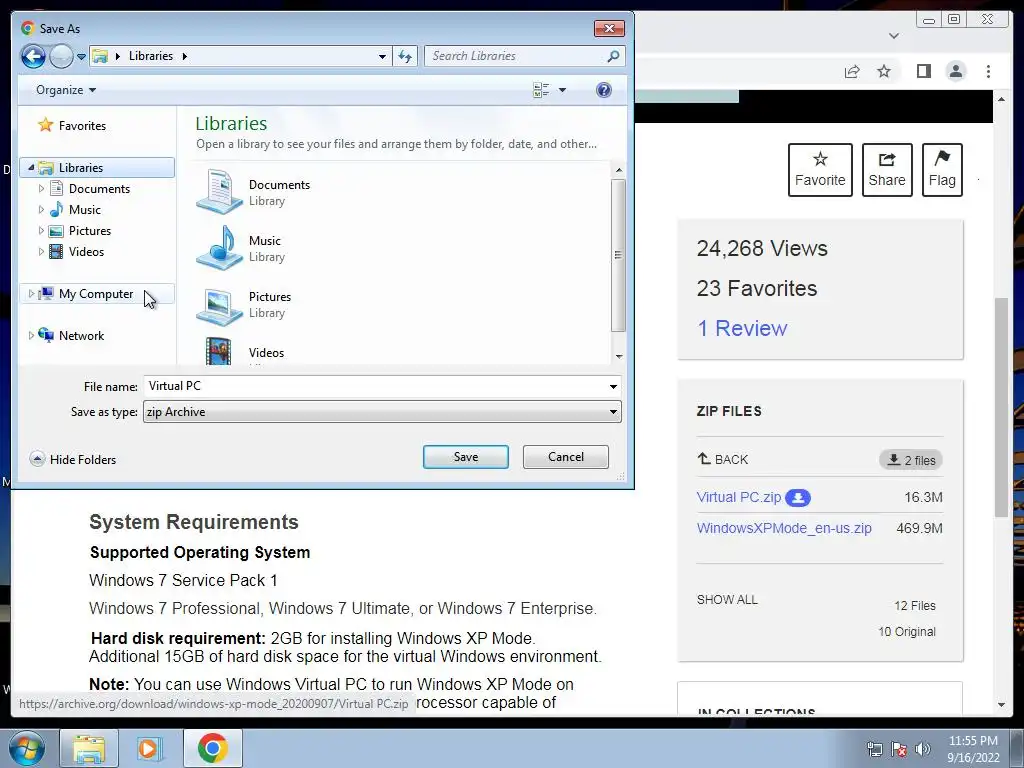Click the Chrome taskbar icon
The image size is (1024, 768).
(x=212, y=748)
